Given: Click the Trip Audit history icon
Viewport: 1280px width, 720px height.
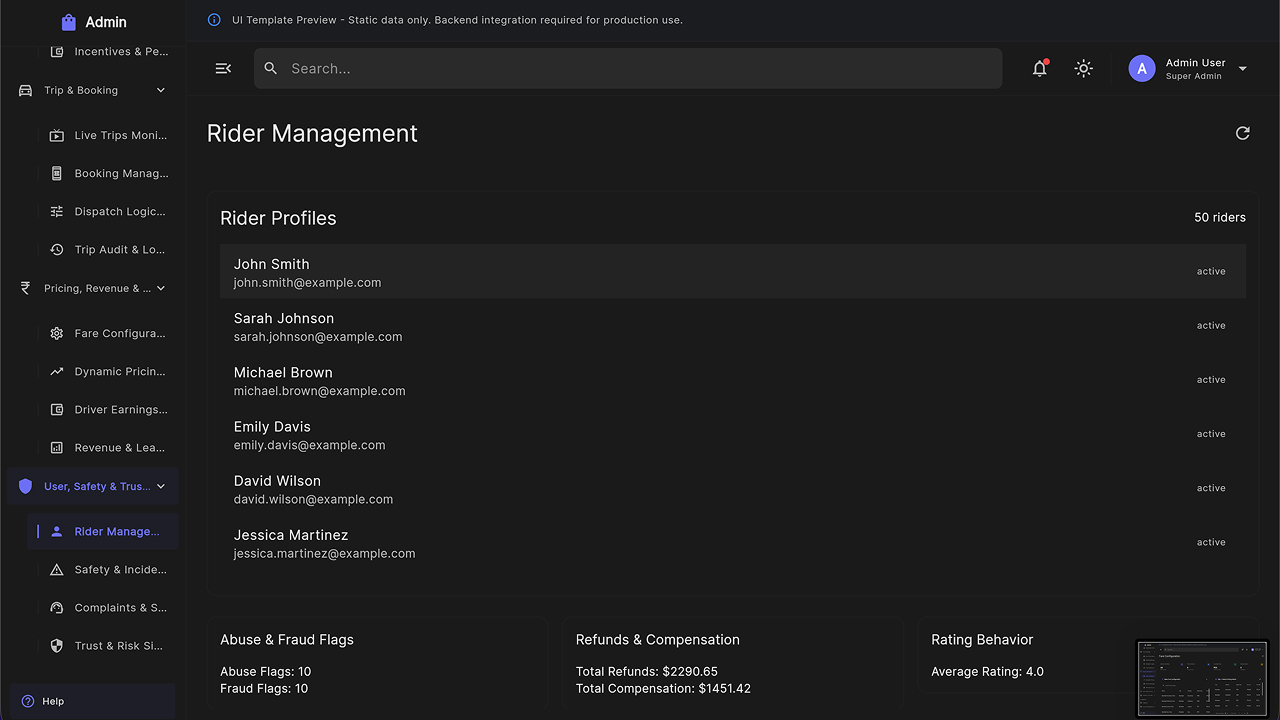Looking at the screenshot, I should coord(56,249).
